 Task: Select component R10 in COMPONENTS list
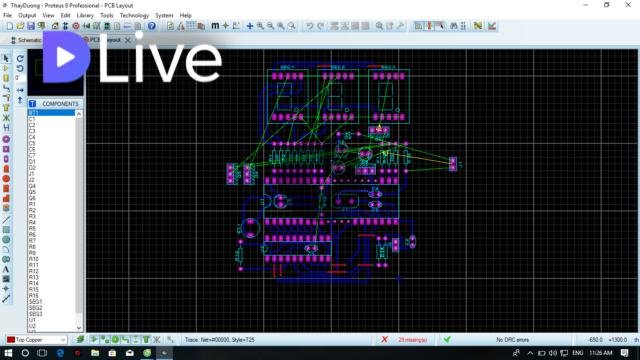pyautogui.click(x=33, y=259)
